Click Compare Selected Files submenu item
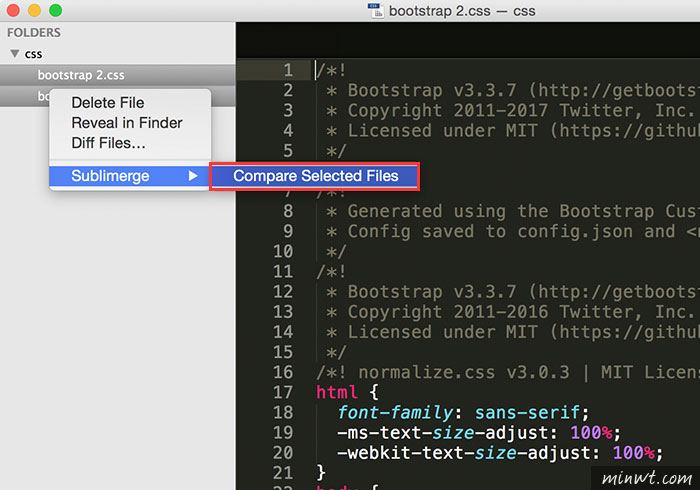700x490 pixels. 315,176
